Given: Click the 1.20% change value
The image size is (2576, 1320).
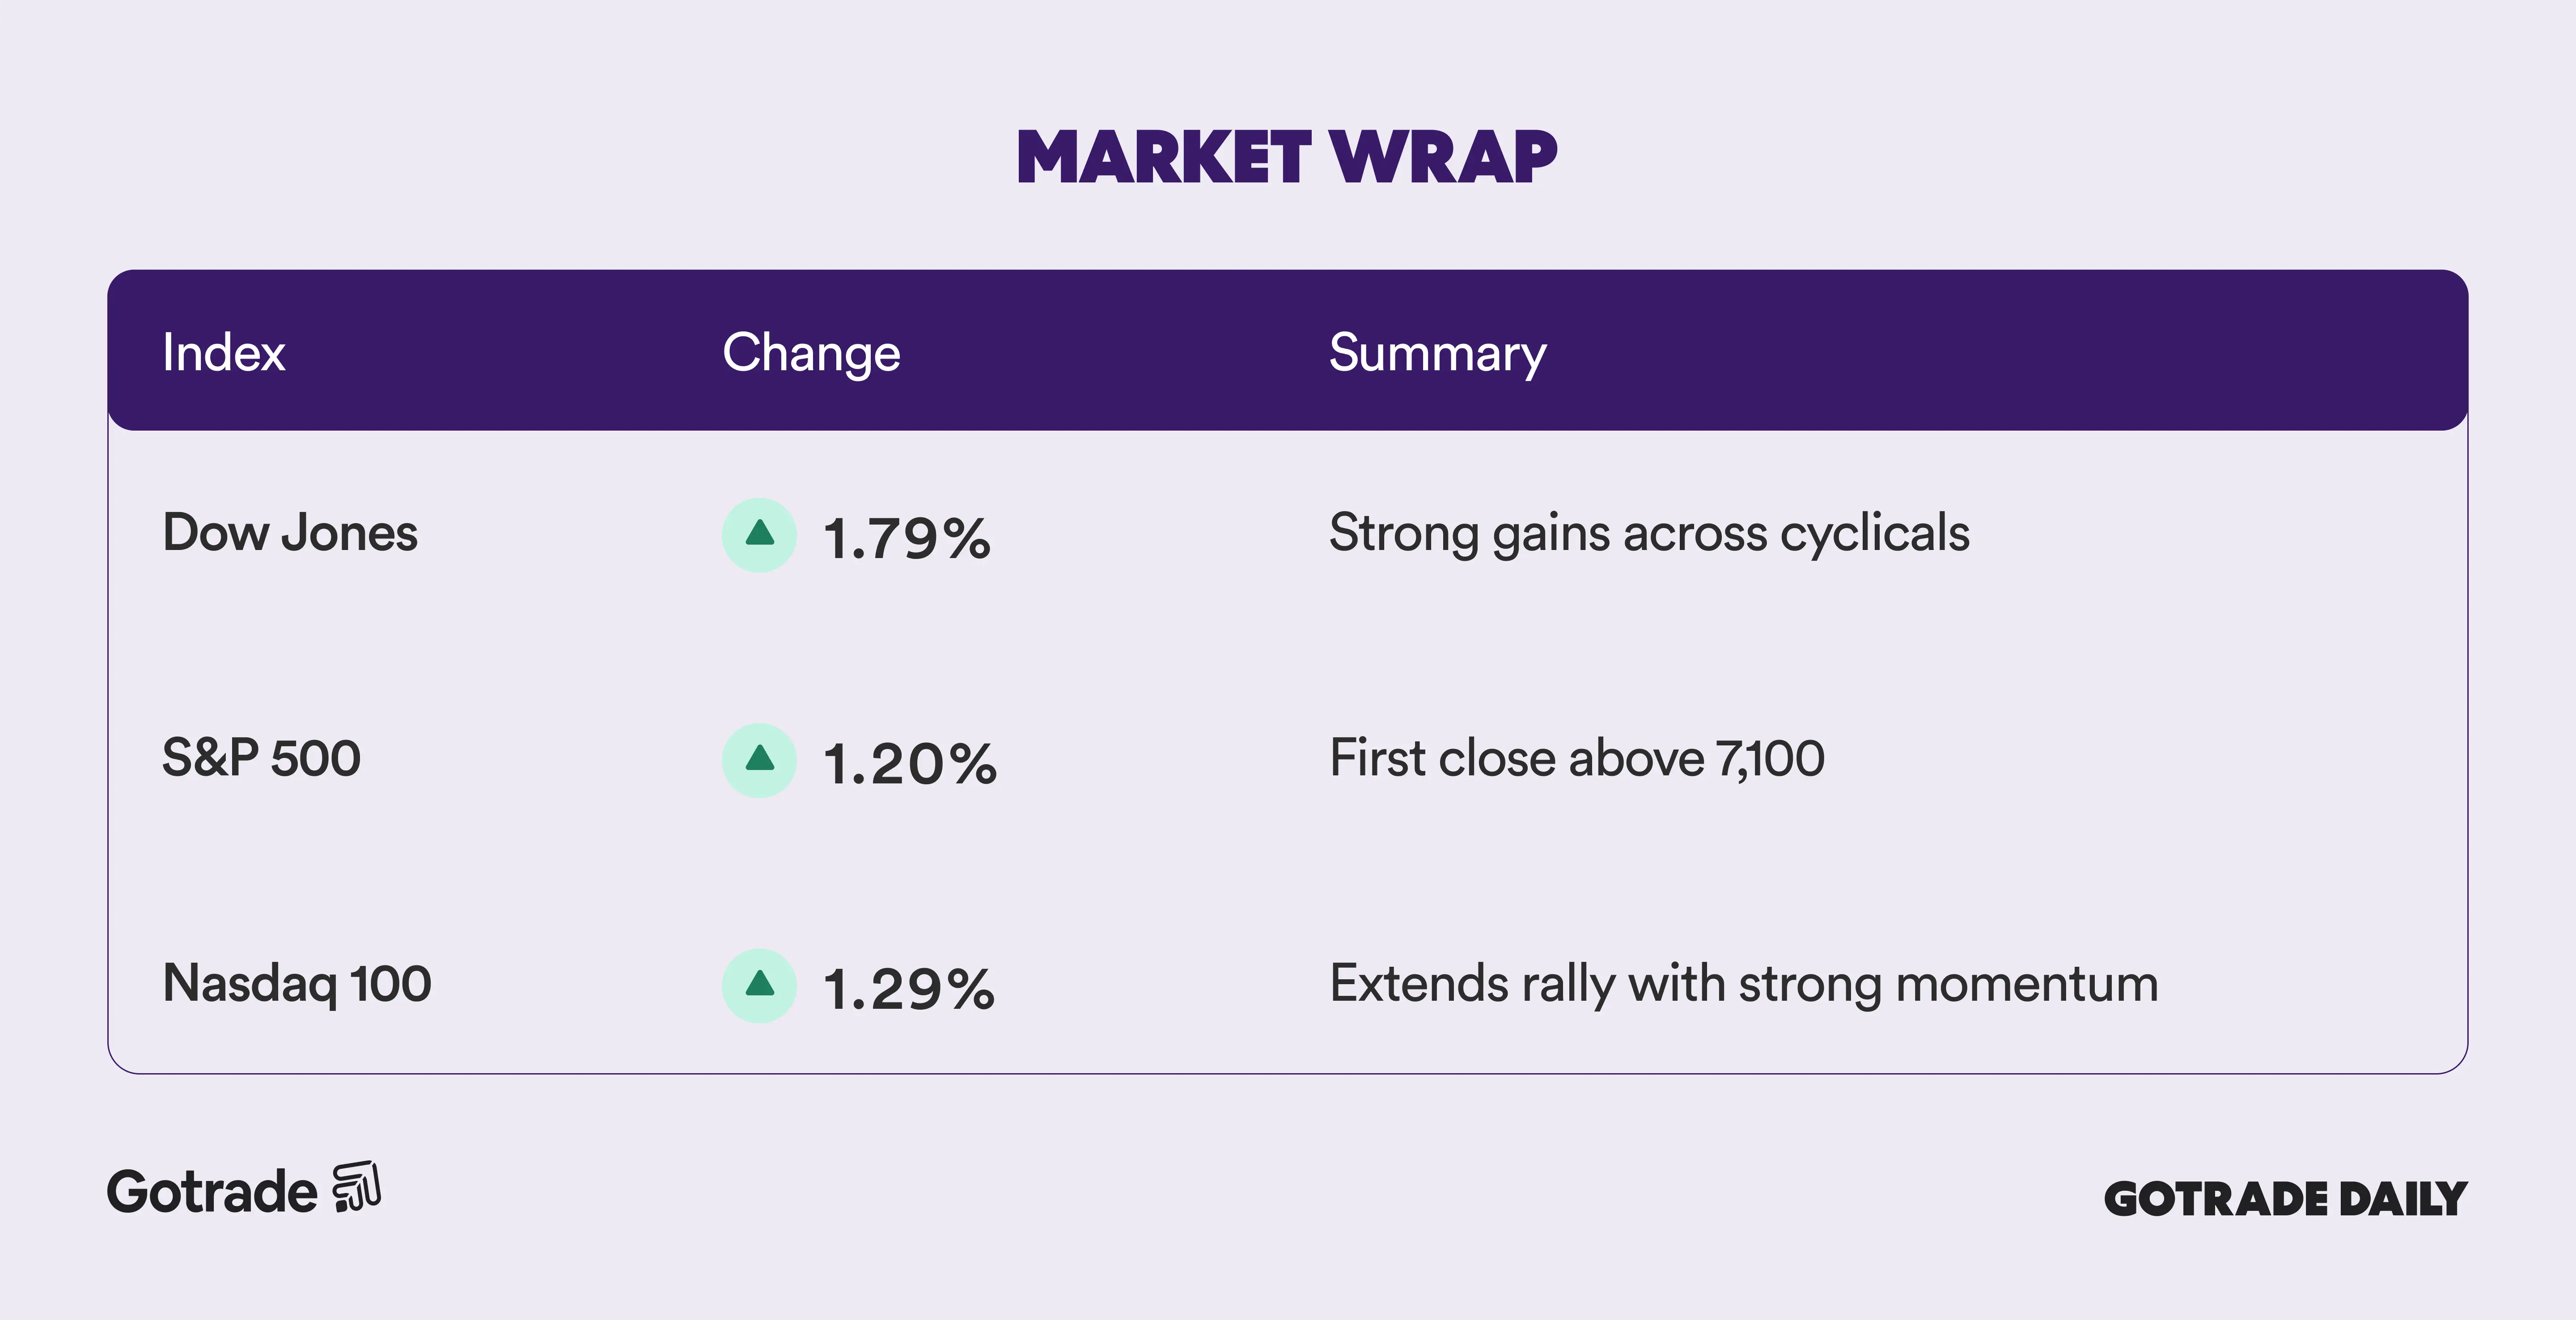Looking at the screenshot, I should pos(910,764).
